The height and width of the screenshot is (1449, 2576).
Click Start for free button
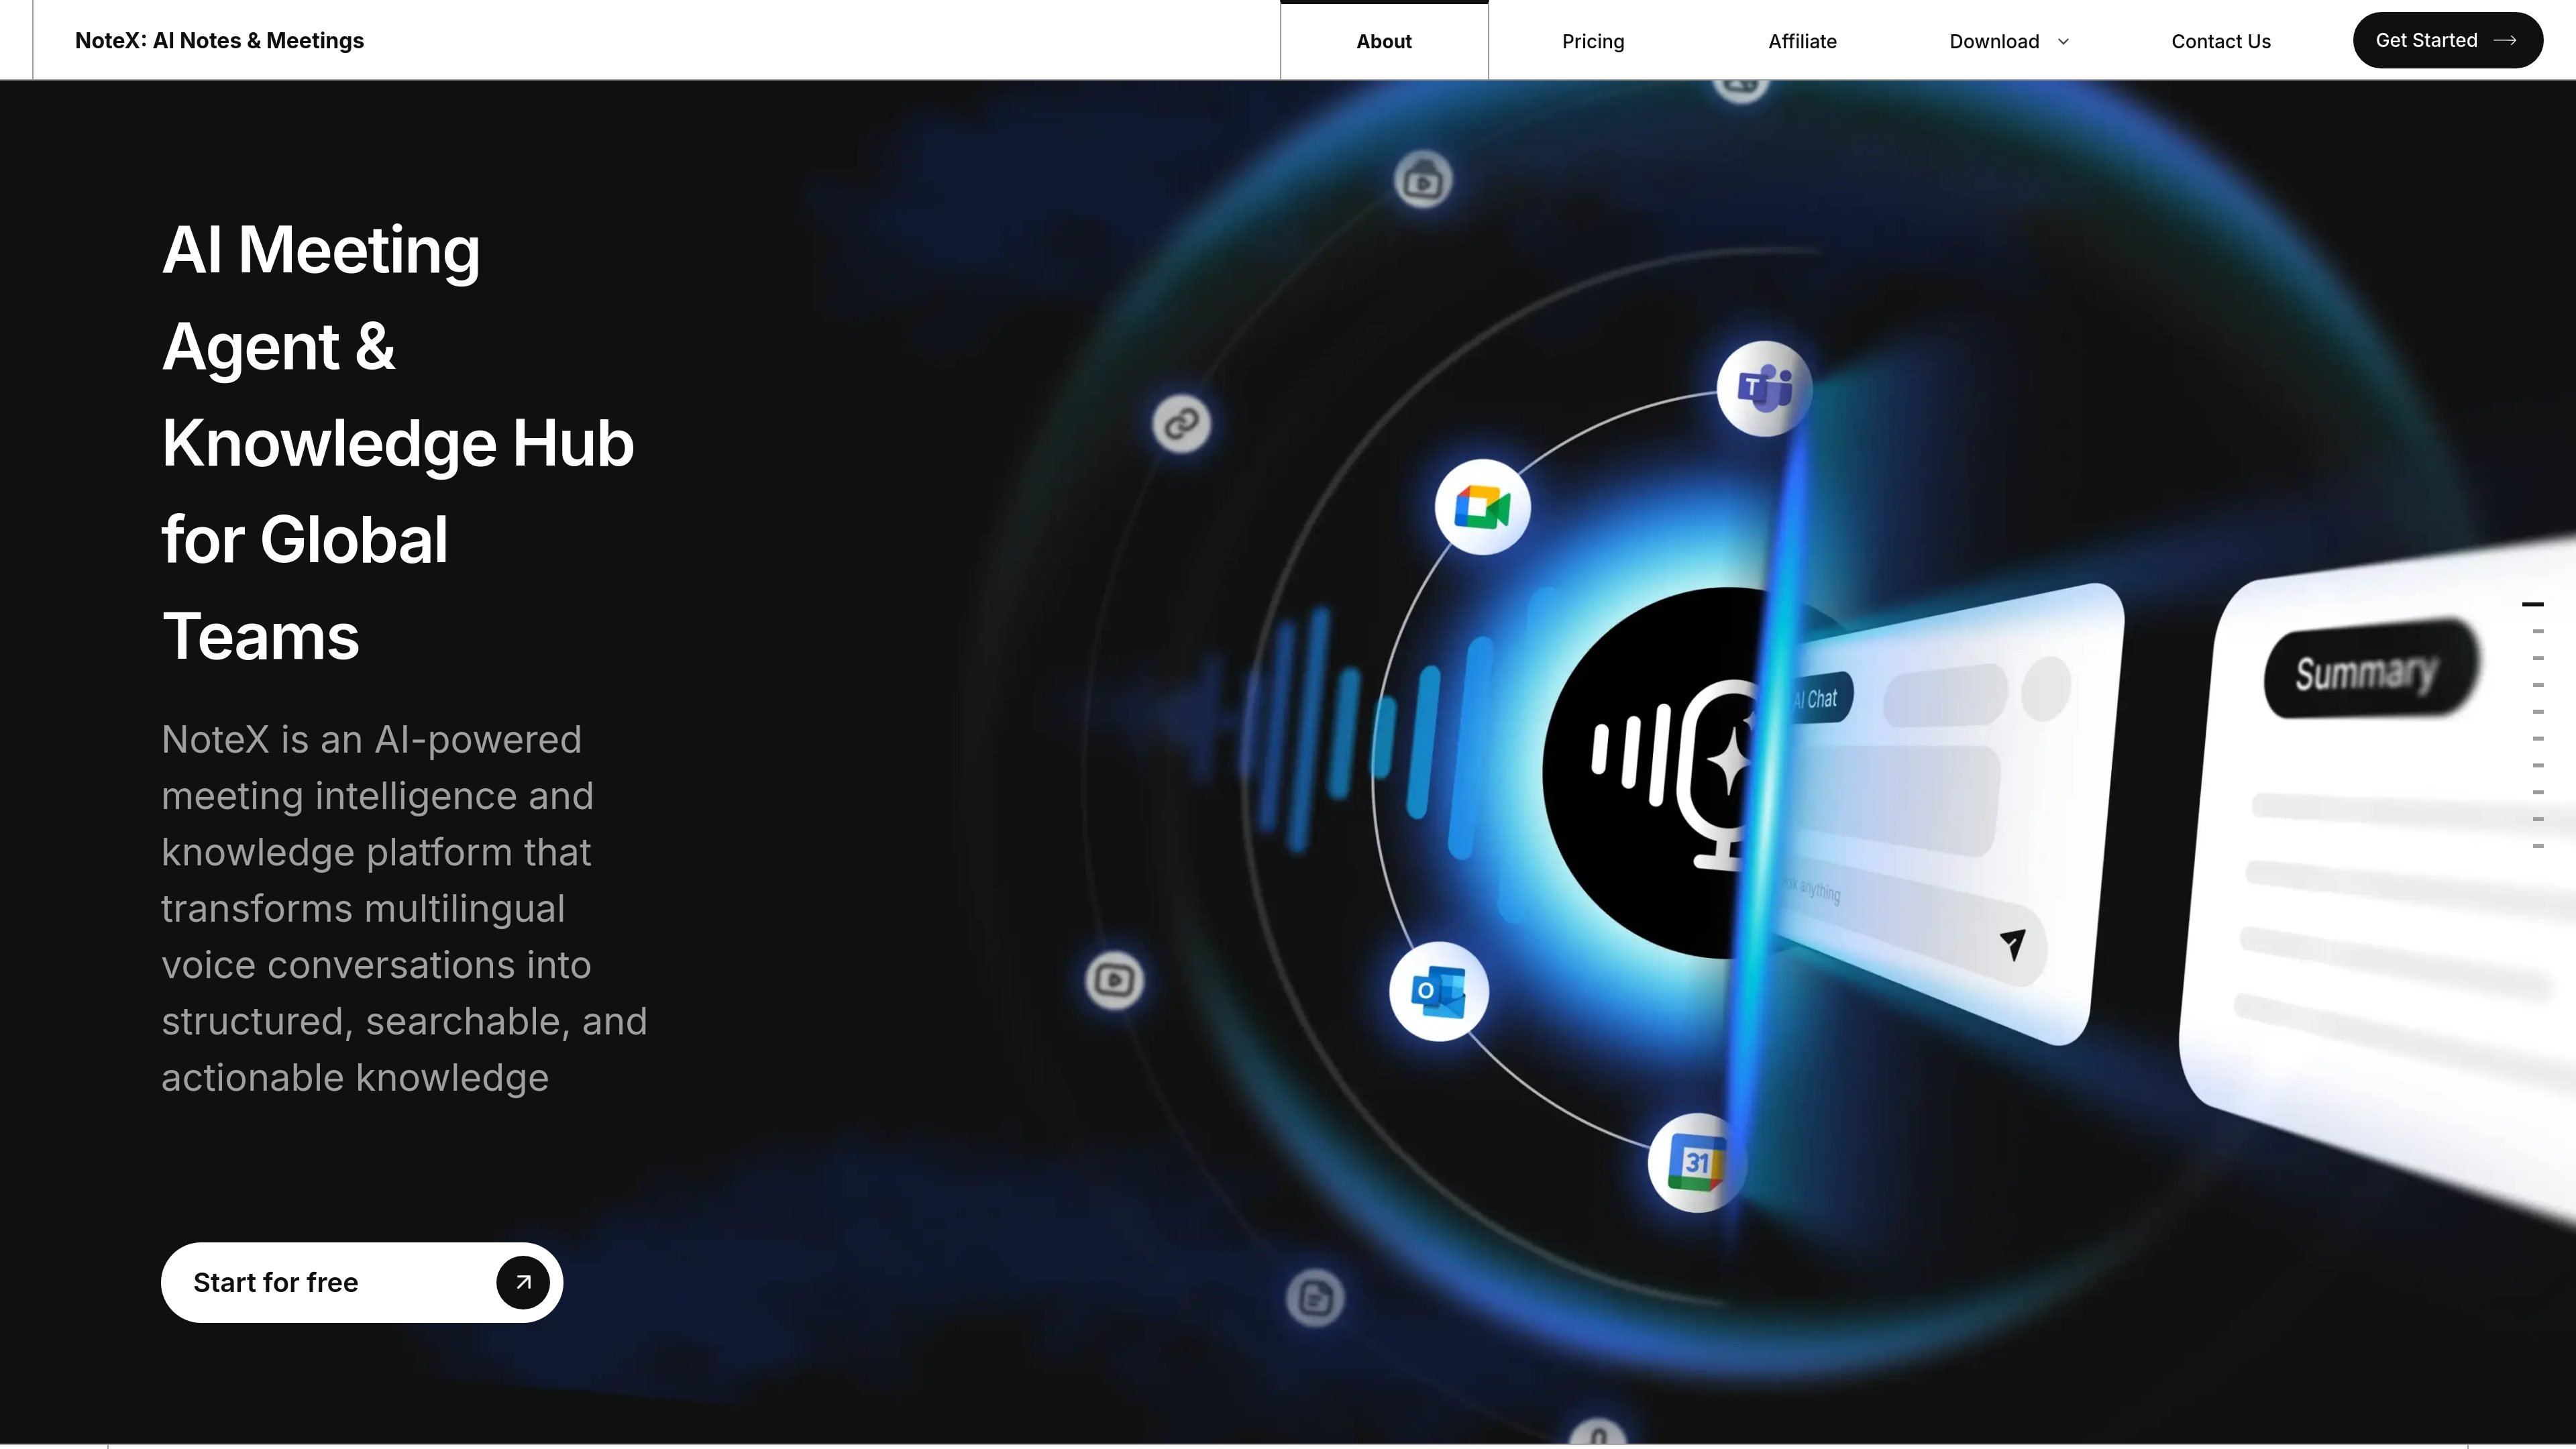[x=362, y=1282]
